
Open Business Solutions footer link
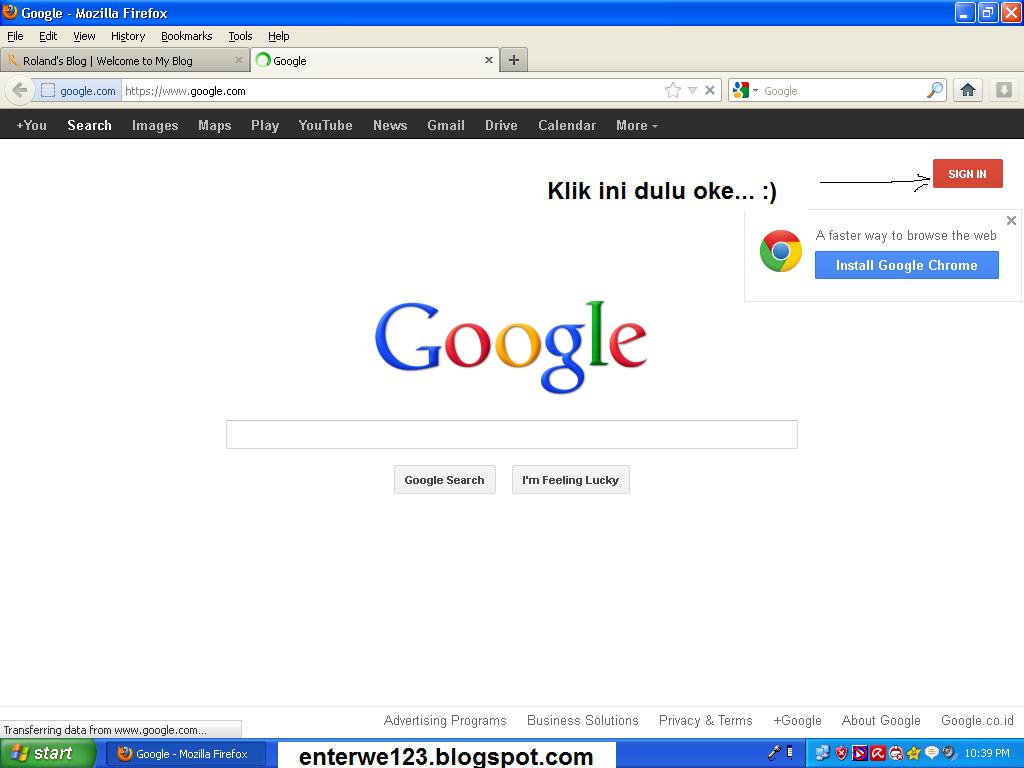583,720
